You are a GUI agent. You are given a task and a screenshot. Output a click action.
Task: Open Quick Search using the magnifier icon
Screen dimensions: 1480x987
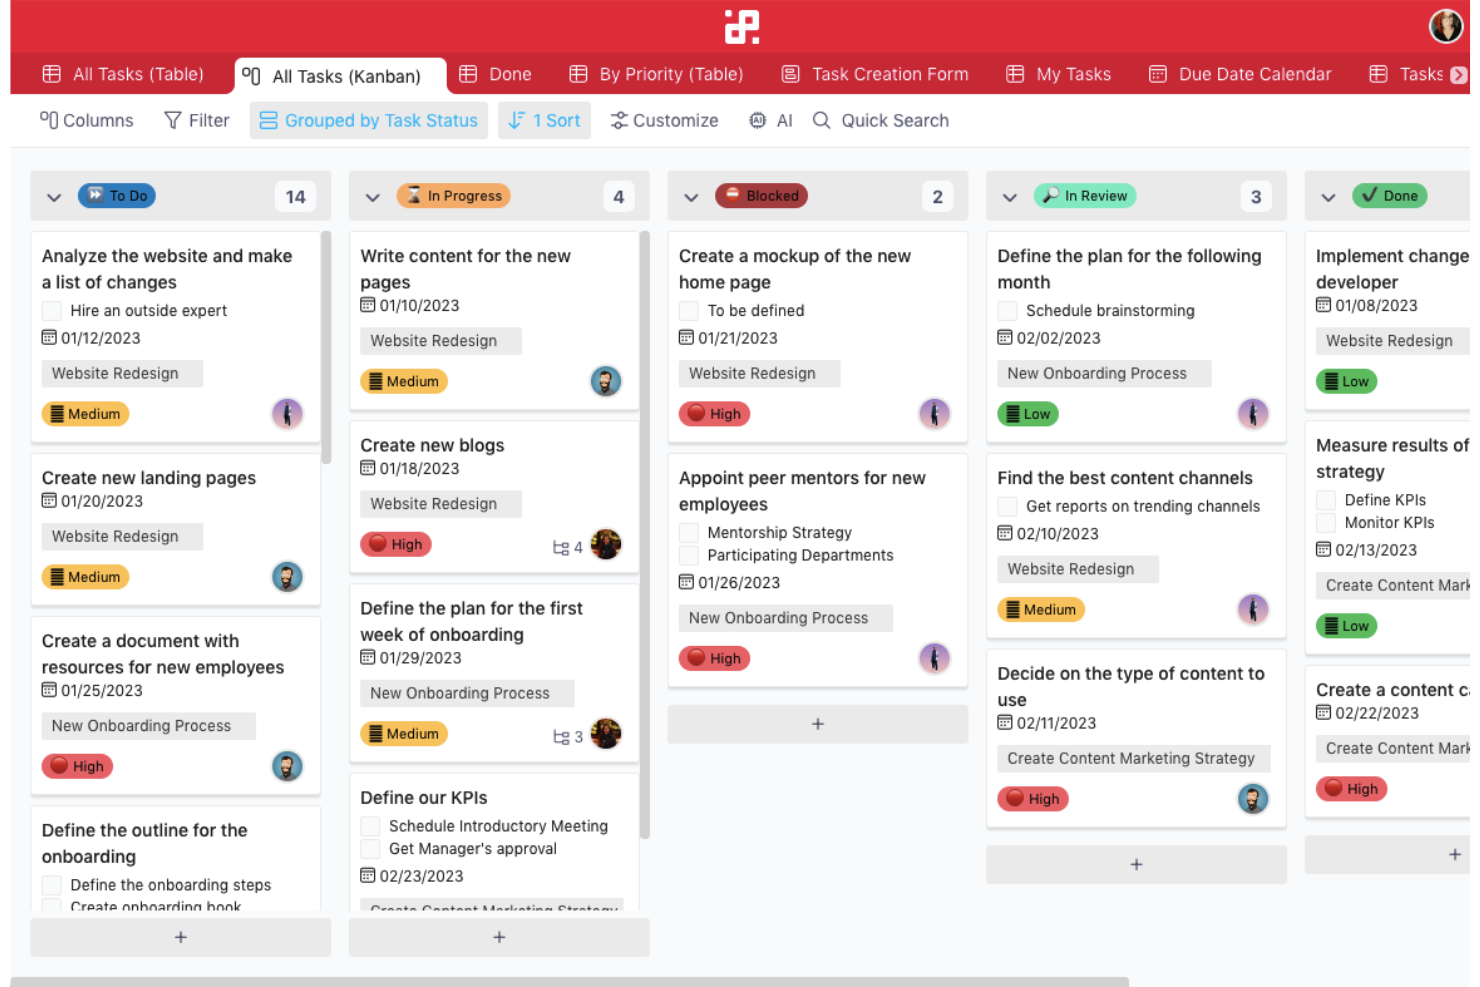click(822, 120)
